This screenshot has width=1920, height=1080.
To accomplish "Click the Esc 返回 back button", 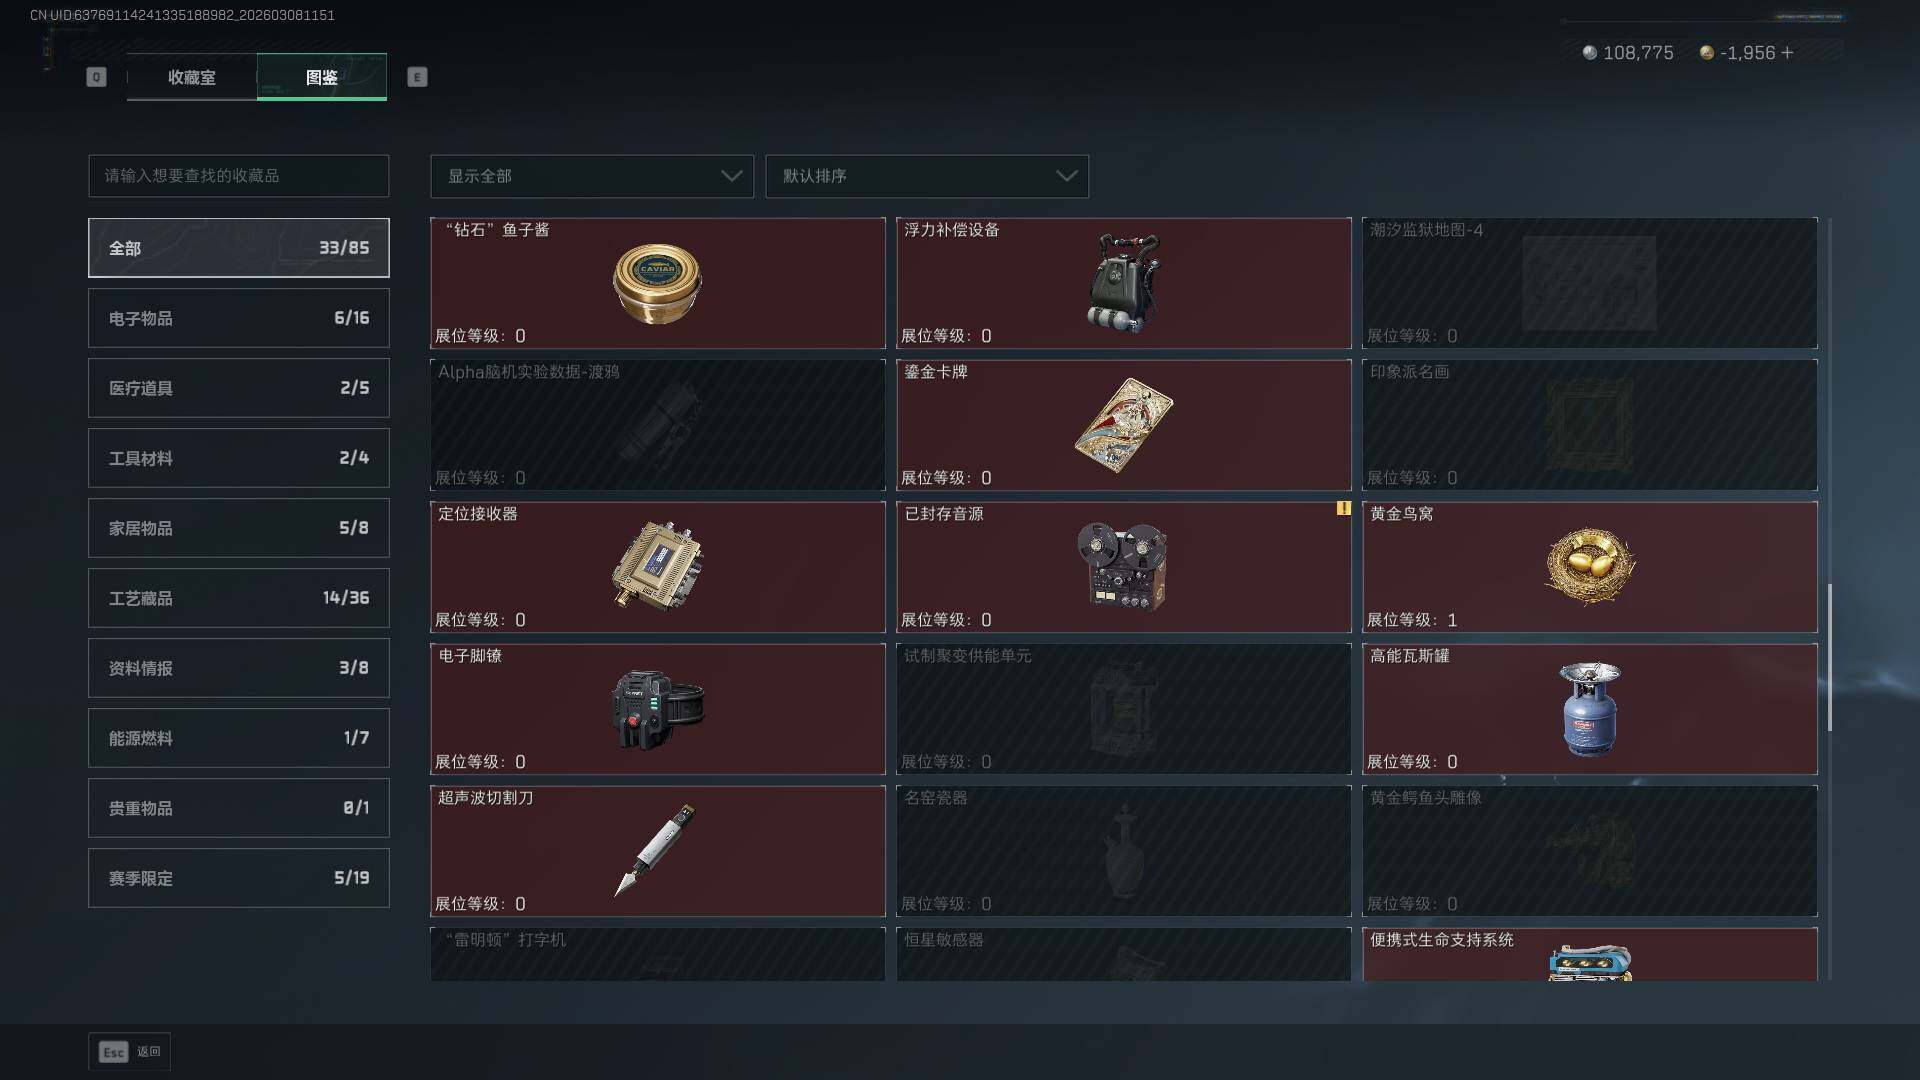I will [130, 1052].
